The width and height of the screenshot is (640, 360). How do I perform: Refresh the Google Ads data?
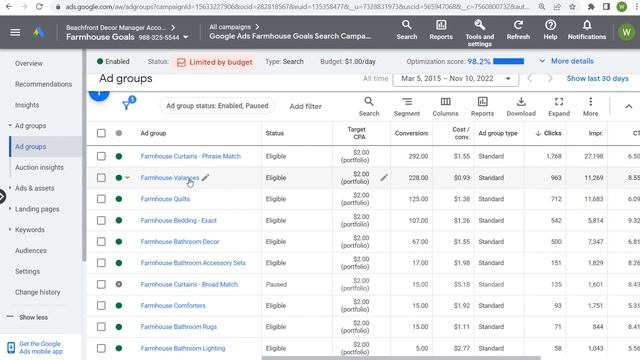coord(518,30)
